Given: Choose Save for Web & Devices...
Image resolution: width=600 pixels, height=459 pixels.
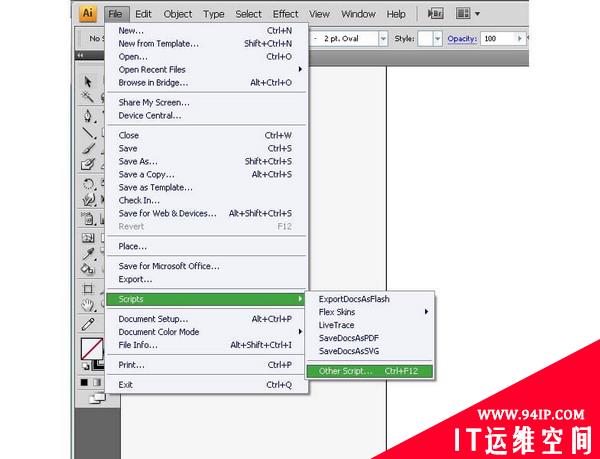Looking at the screenshot, I should (206, 213).
